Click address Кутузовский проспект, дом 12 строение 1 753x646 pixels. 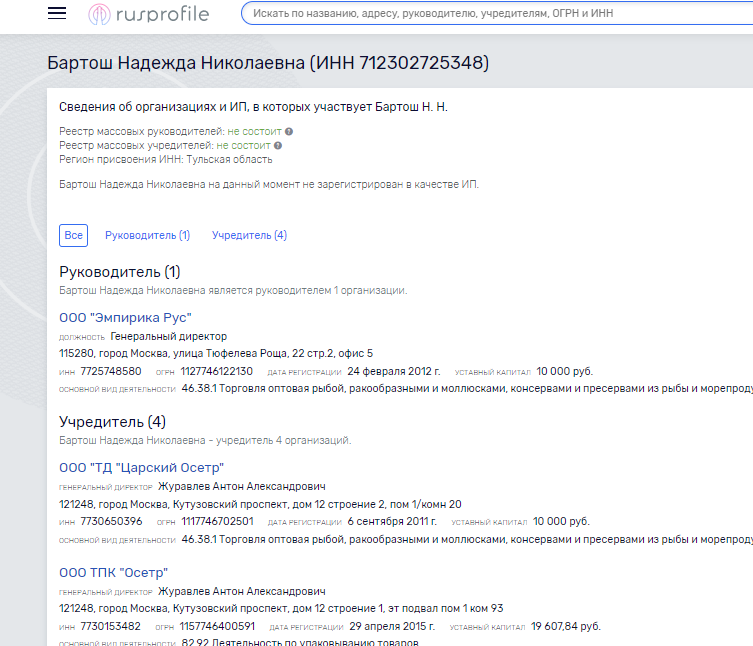click(x=281, y=609)
